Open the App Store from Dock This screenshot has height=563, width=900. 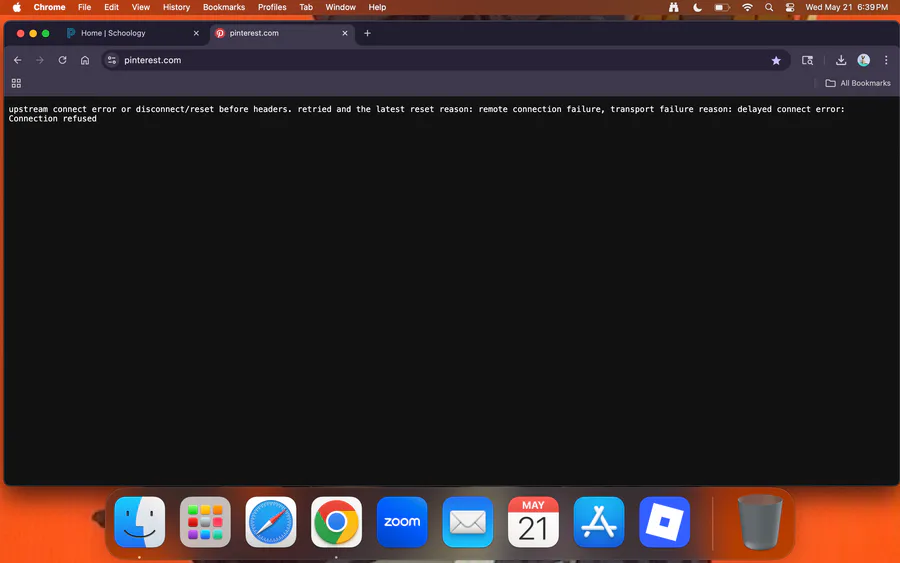click(599, 522)
